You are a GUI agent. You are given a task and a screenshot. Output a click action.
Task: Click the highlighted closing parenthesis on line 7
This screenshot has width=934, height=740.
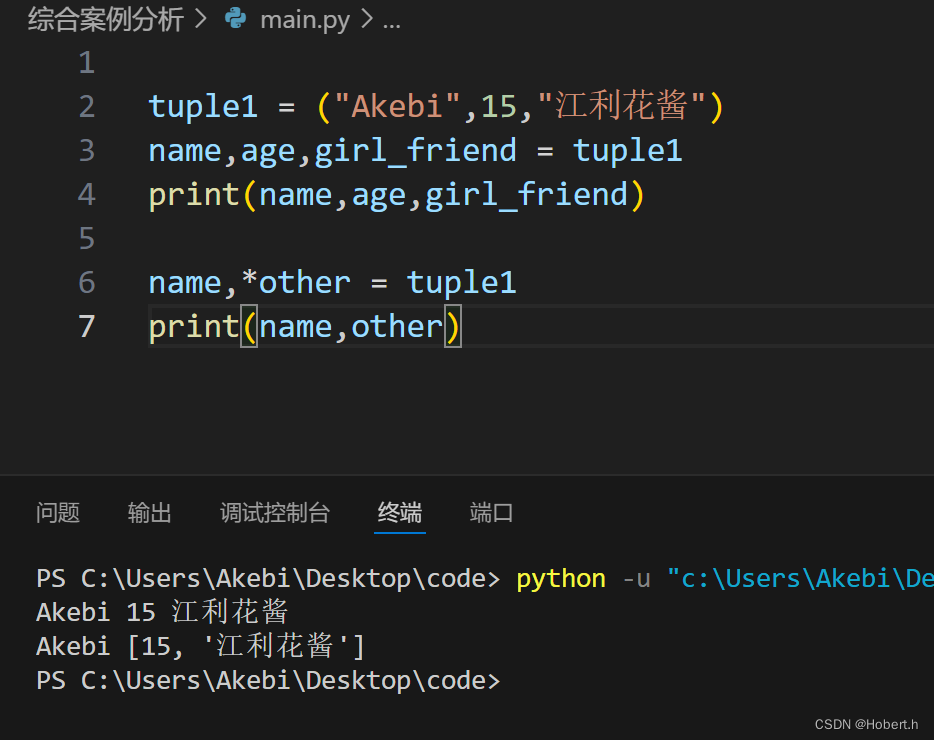click(453, 327)
